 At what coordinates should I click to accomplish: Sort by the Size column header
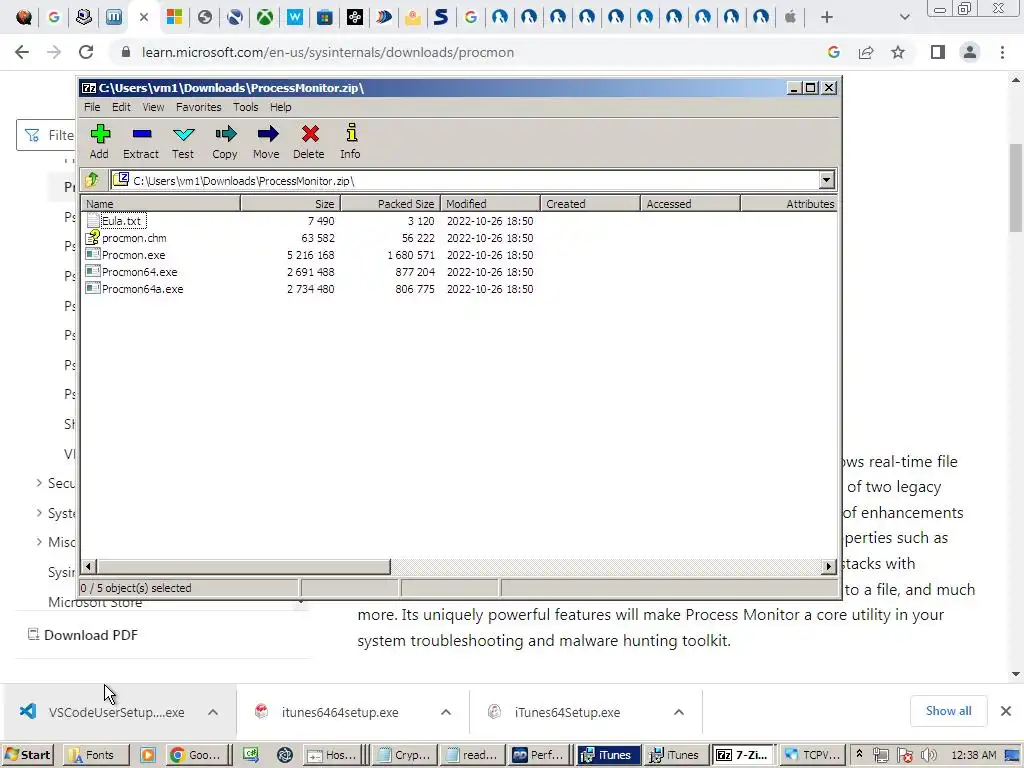click(x=291, y=204)
